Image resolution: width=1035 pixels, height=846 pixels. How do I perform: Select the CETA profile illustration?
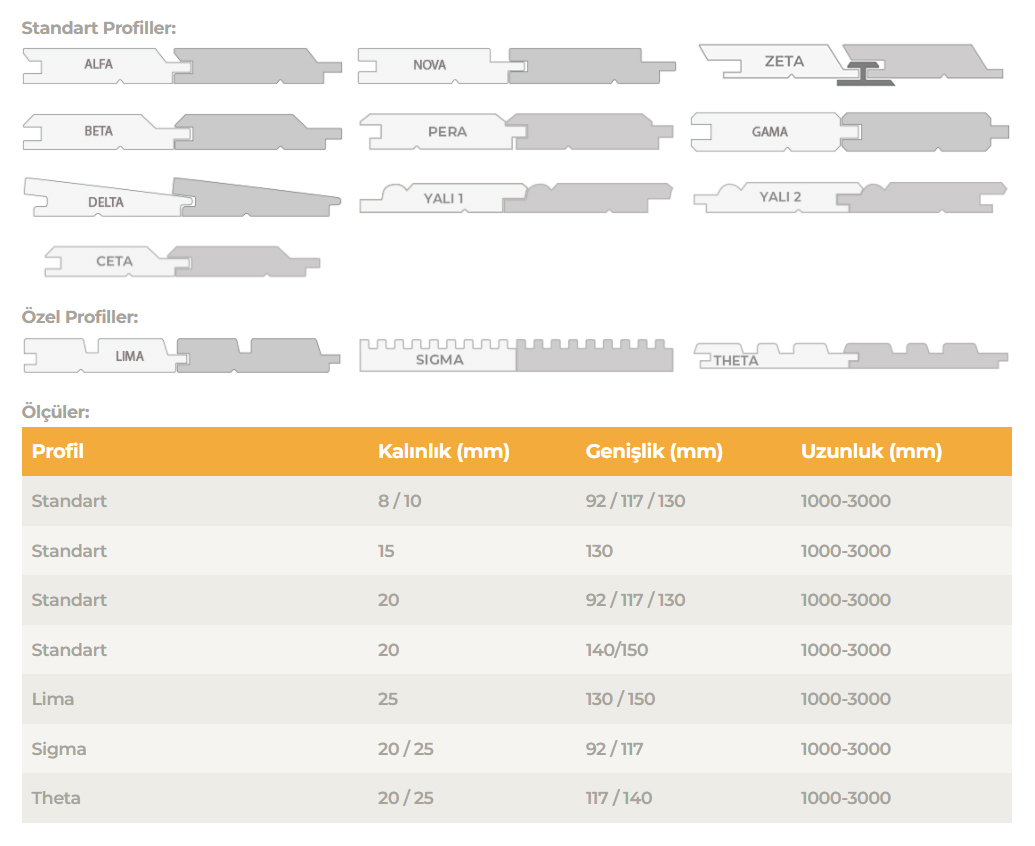coord(182,261)
